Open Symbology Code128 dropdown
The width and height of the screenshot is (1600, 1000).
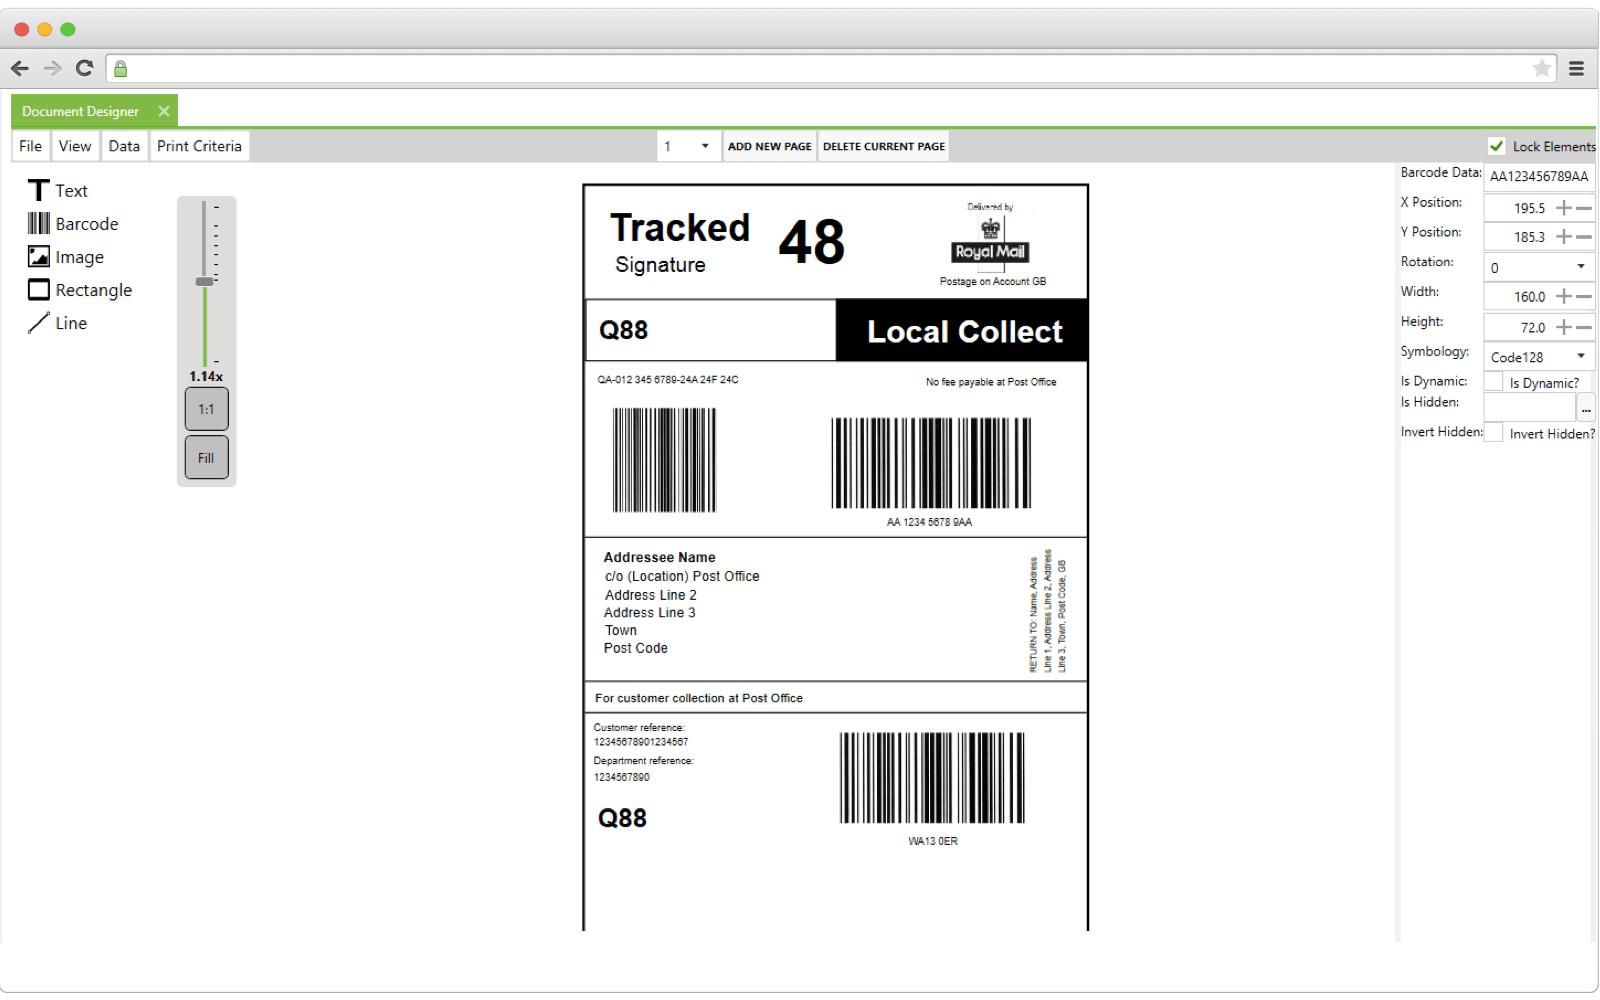[1581, 356]
